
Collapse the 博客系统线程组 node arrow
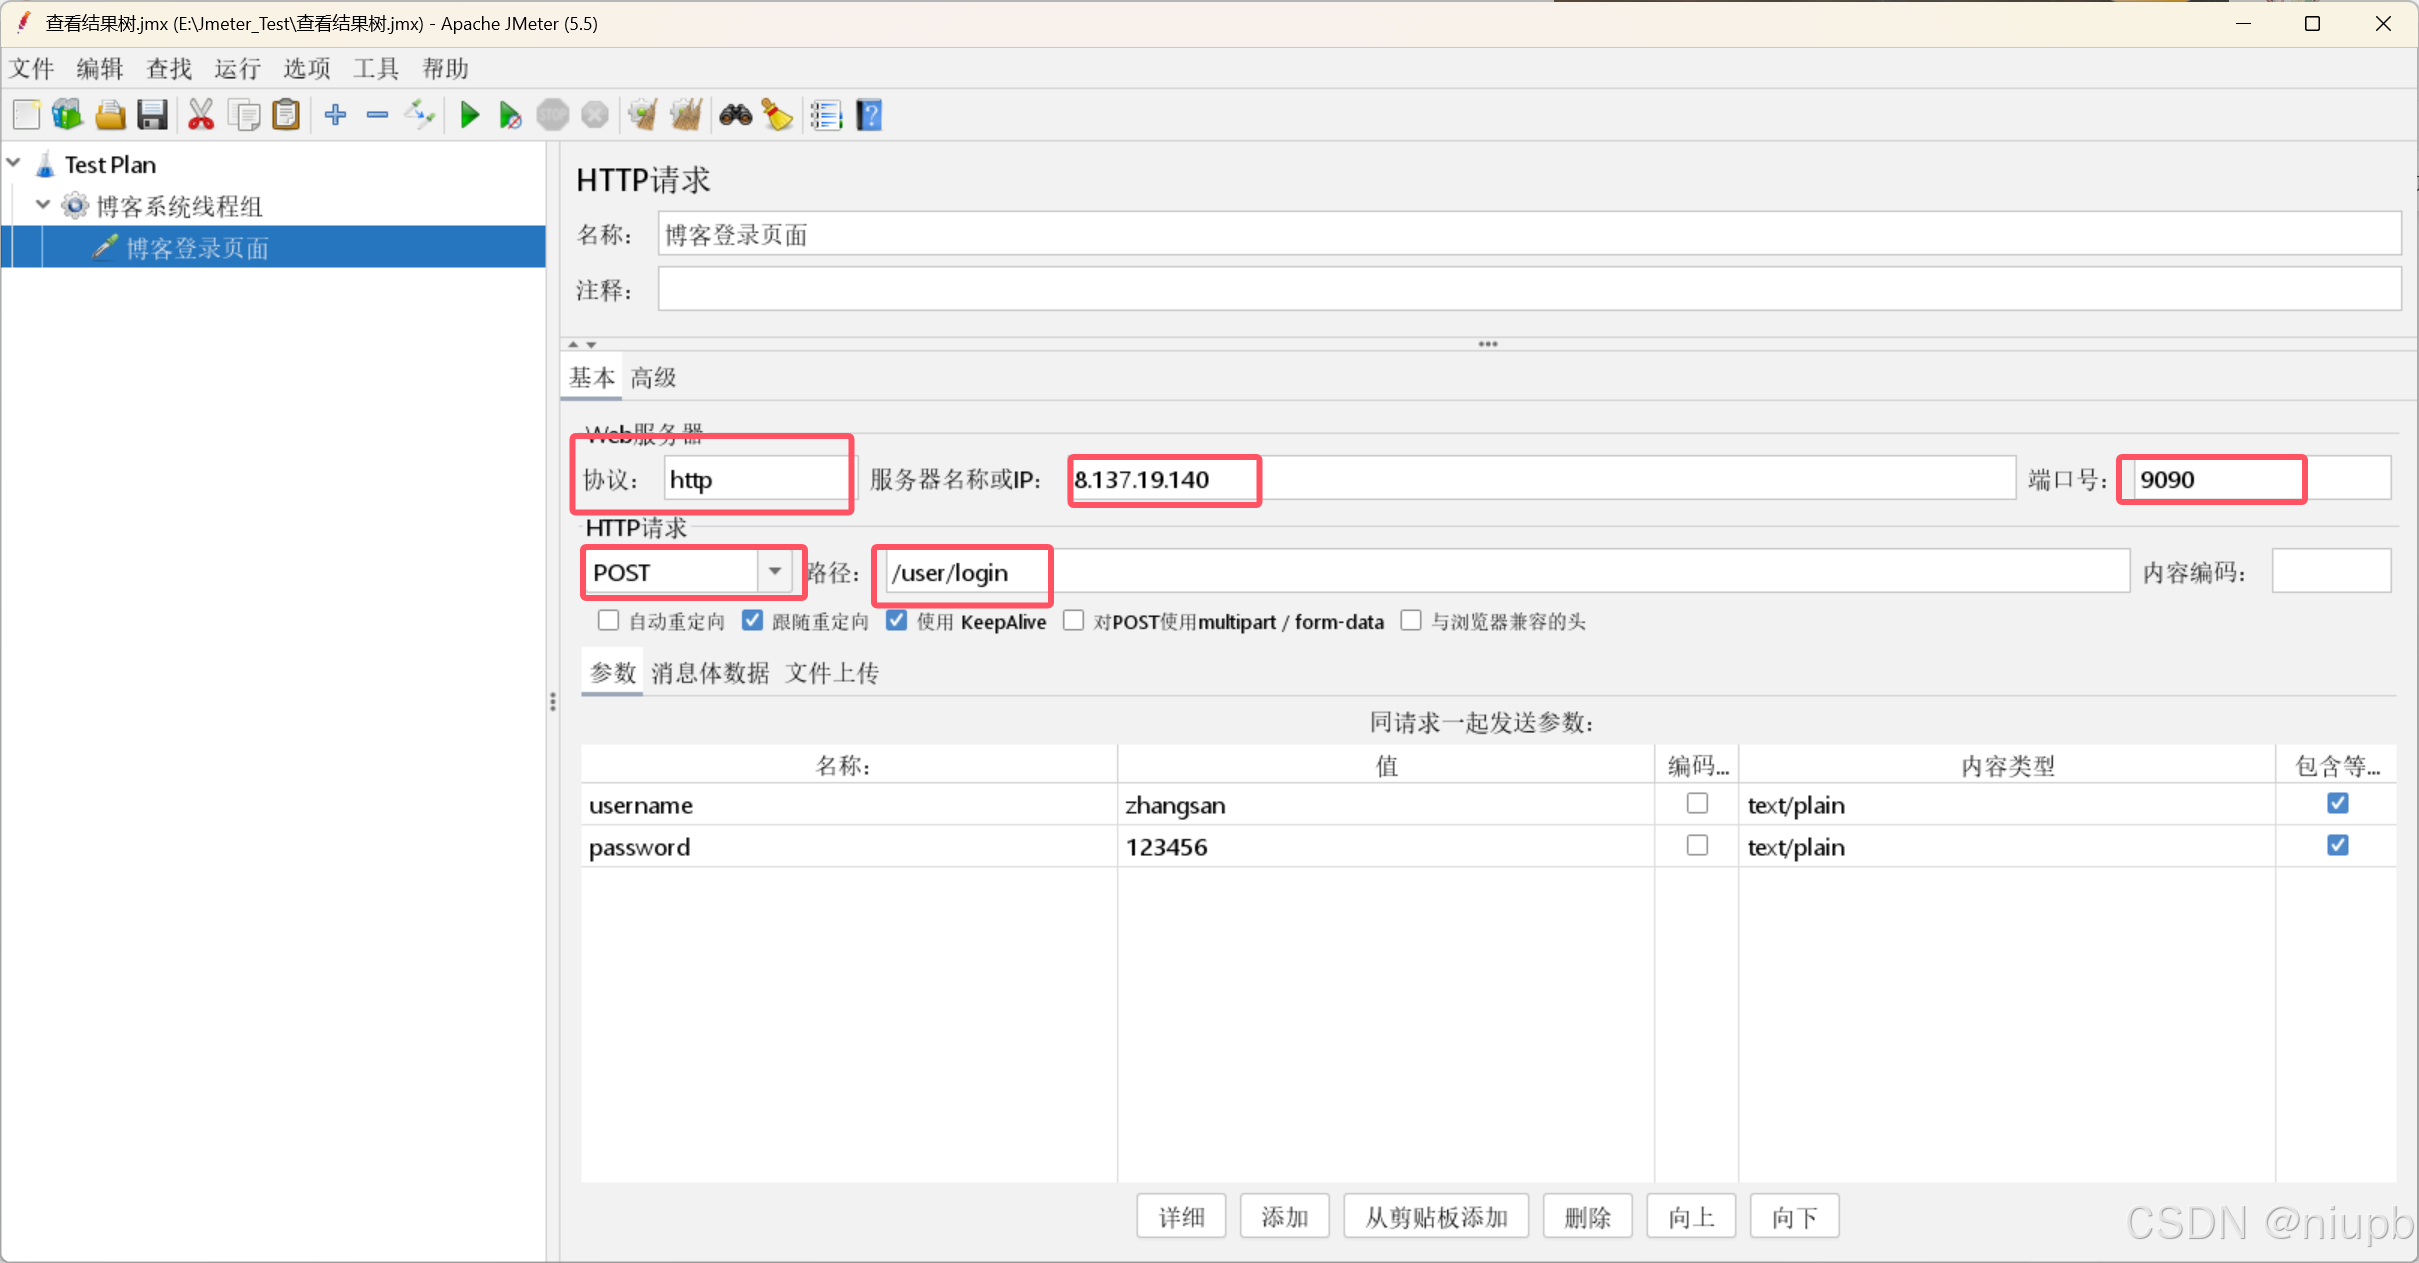[43, 205]
